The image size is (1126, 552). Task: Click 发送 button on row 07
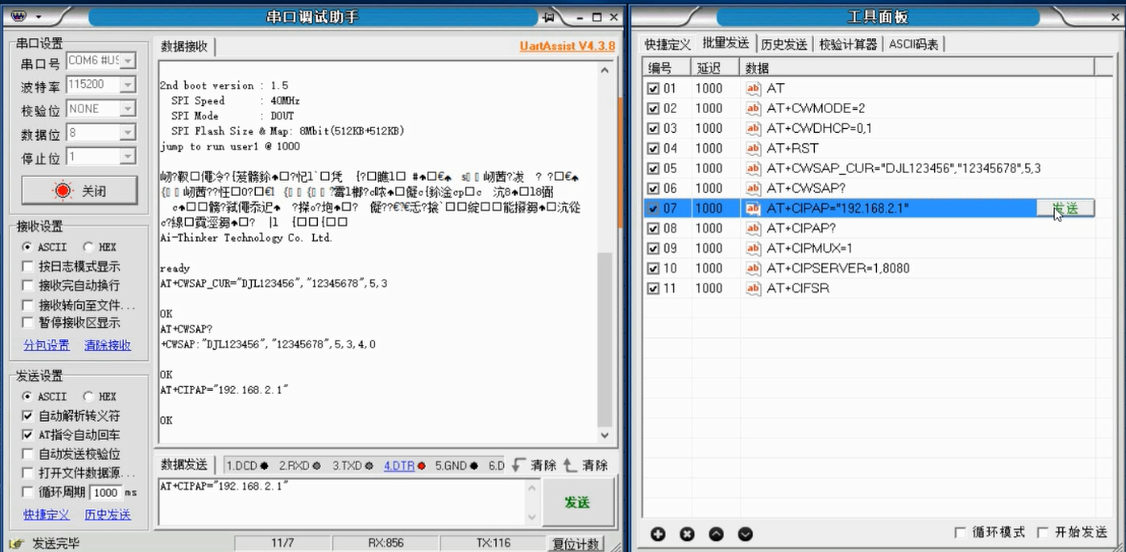pos(1066,208)
